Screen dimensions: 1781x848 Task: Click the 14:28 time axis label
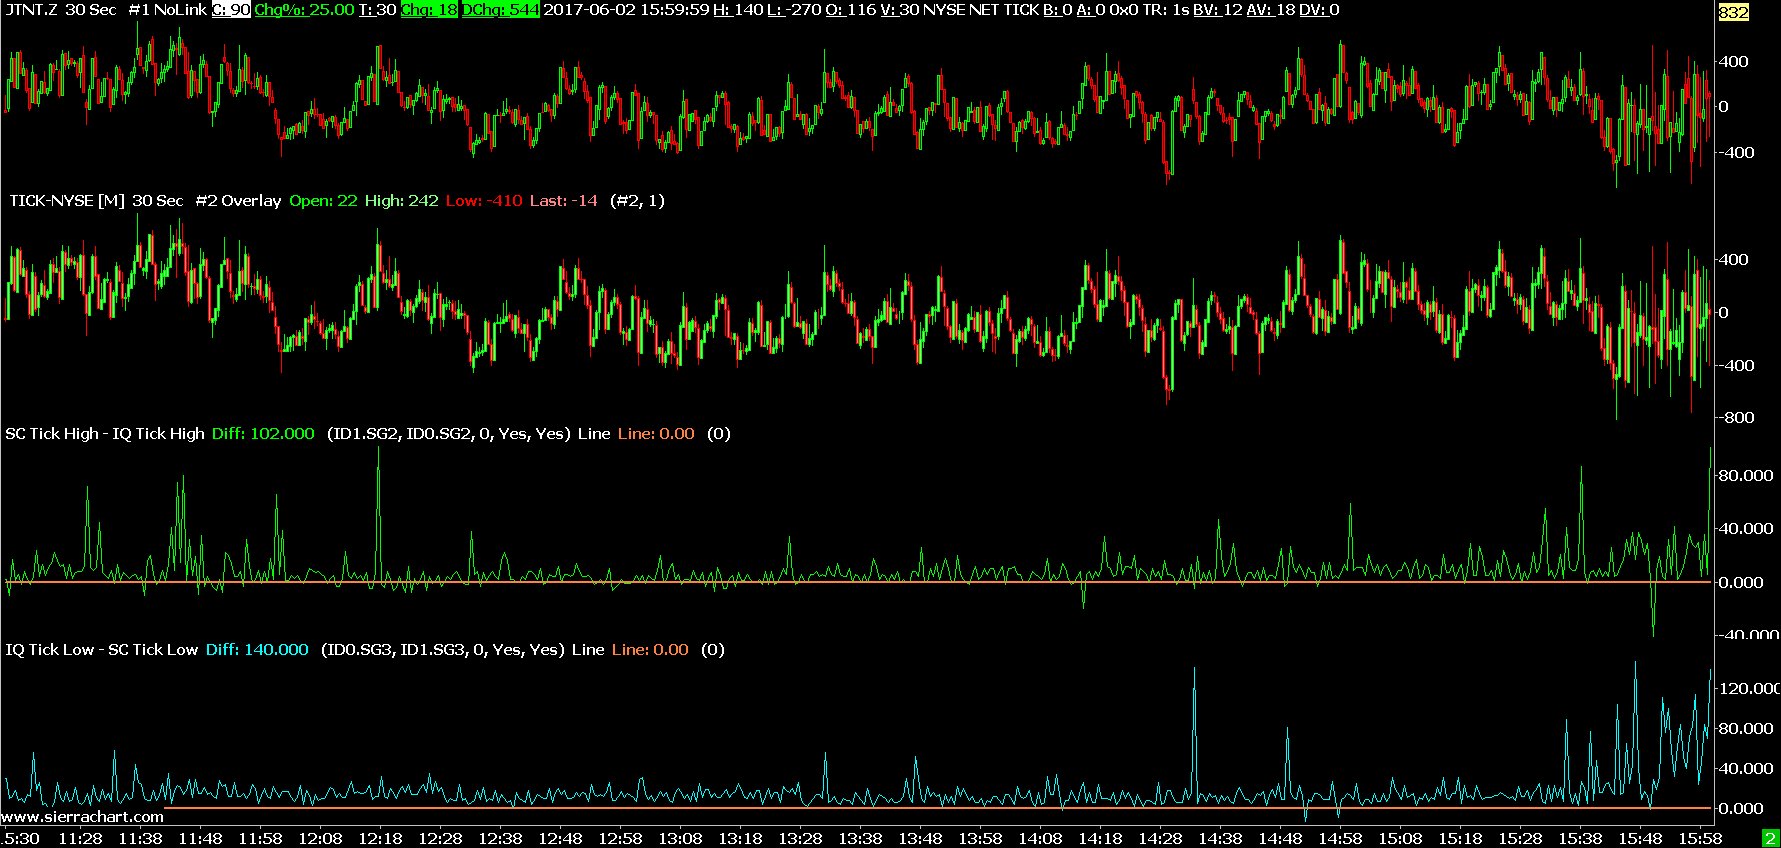tap(1160, 839)
